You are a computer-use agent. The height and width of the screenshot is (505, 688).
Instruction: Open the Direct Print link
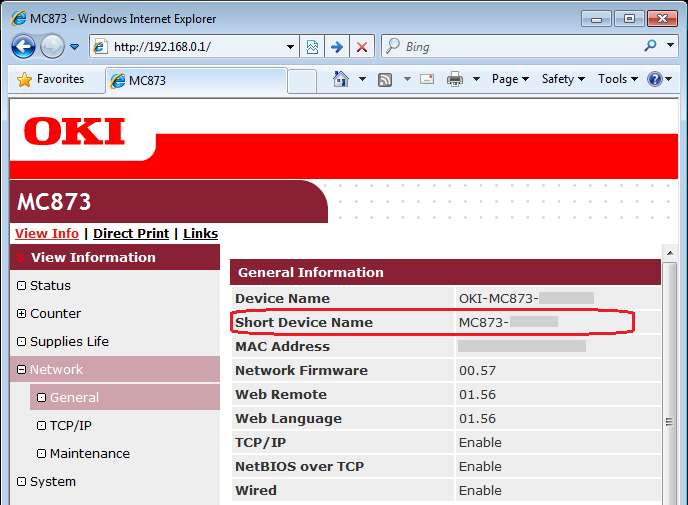point(131,233)
